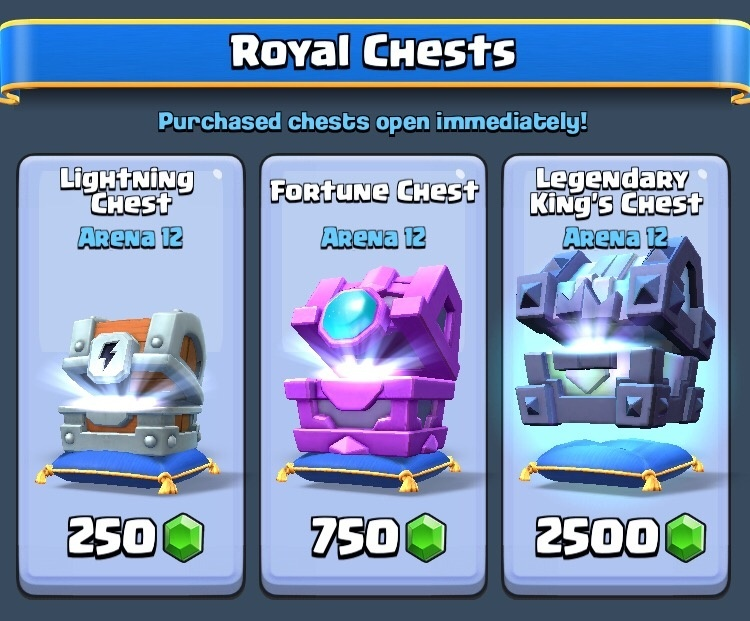Select the Fortune Chest title text
This screenshot has height=621, width=750.
pyautogui.click(x=374, y=191)
